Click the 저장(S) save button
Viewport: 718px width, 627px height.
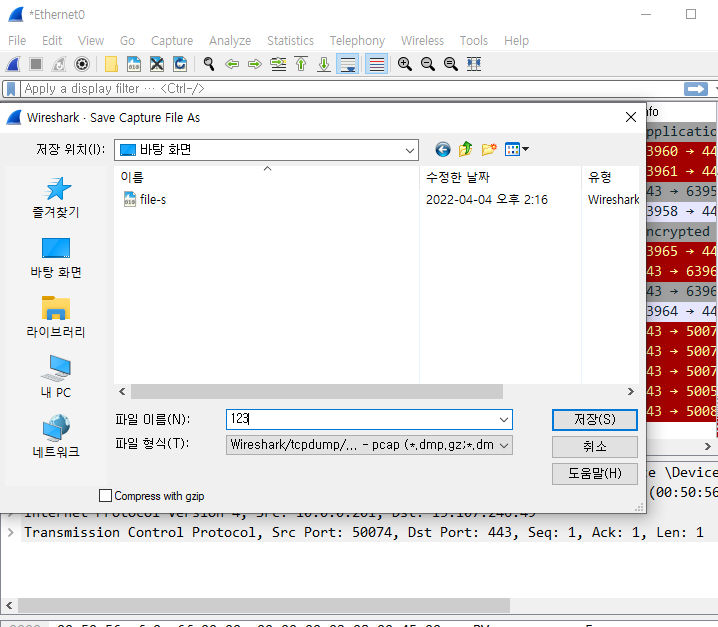click(594, 420)
